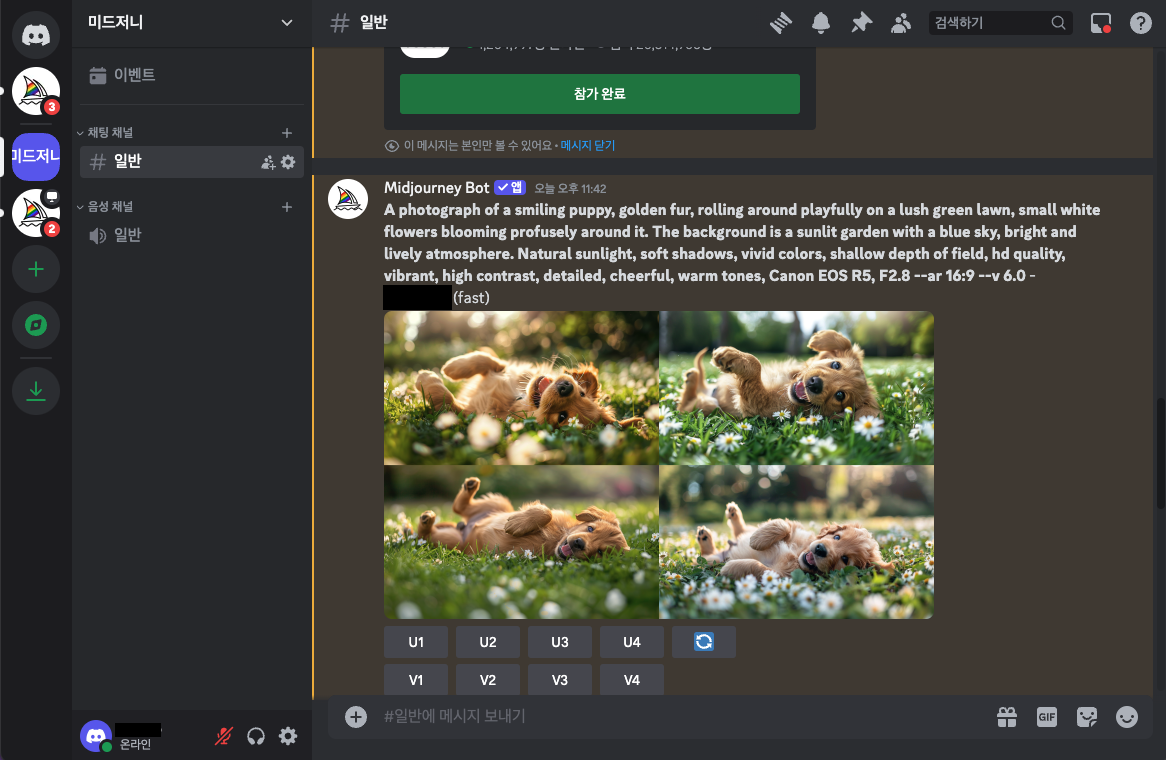Open Midjourney server with 3 notifications
Image resolution: width=1166 pixels, height=760 pixels.
coord(36,91)
